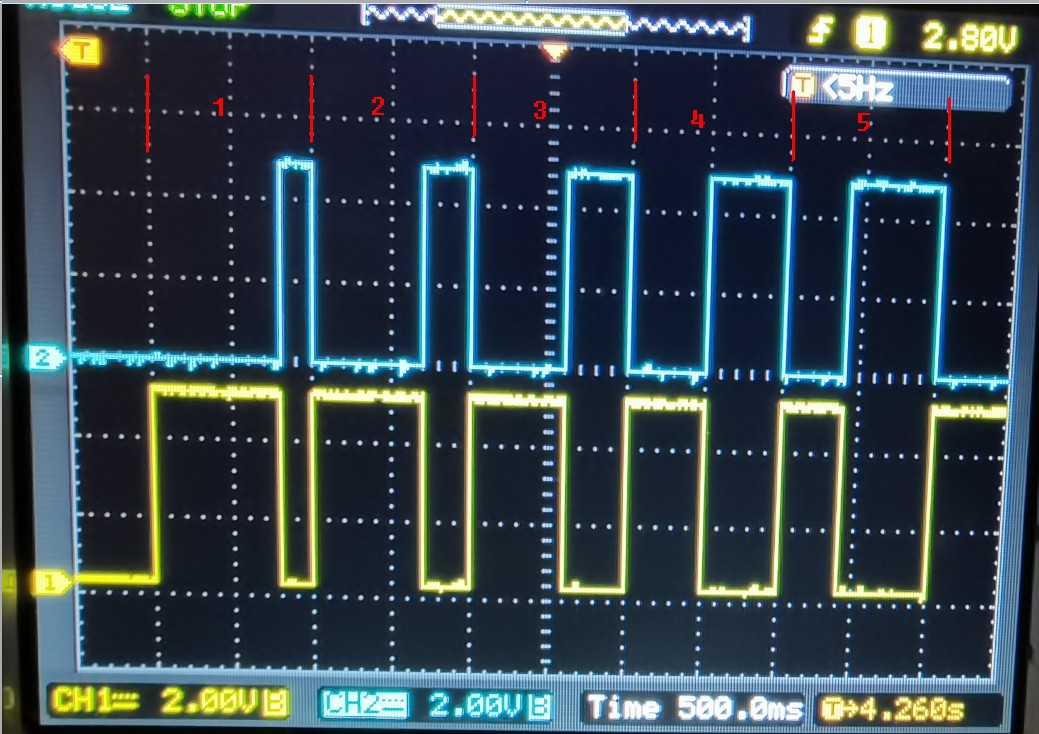Click the CH2 bandwidth limit B icon
The image size is (1039, 734).
540,706
